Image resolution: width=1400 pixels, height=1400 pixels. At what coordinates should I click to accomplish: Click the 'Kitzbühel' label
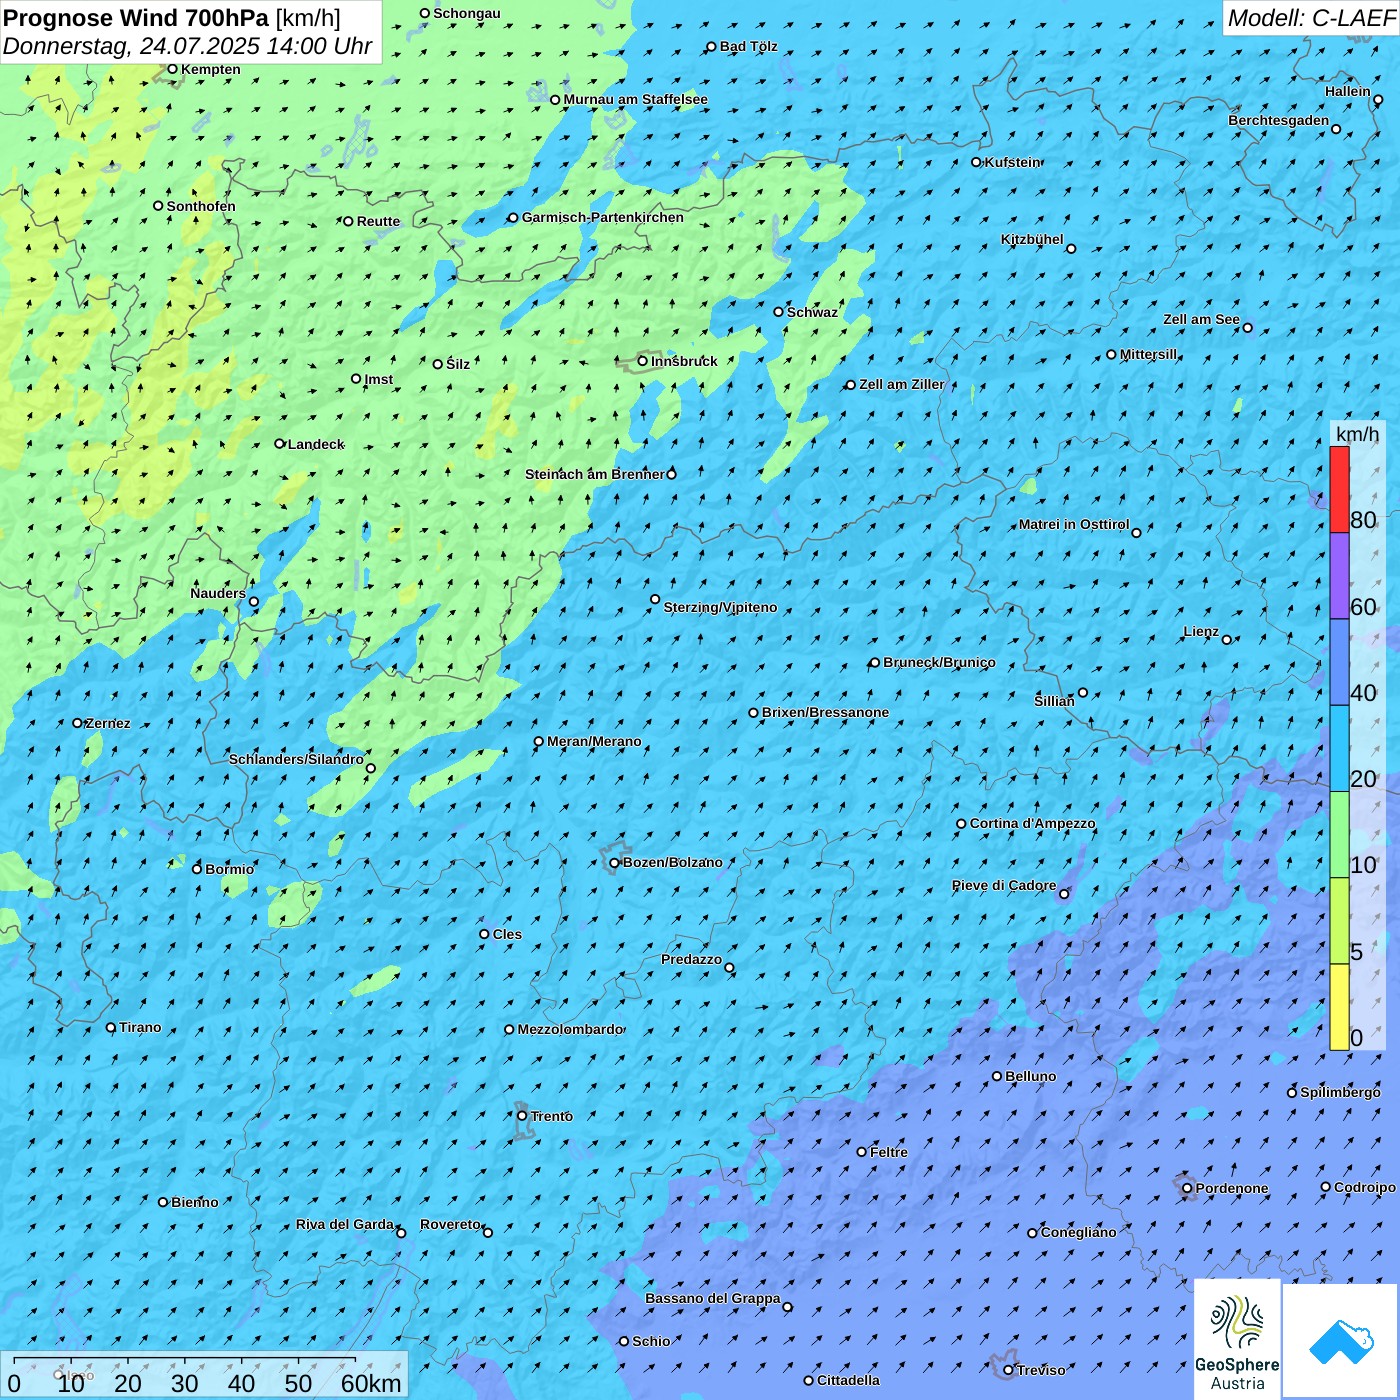[1032, 239]
